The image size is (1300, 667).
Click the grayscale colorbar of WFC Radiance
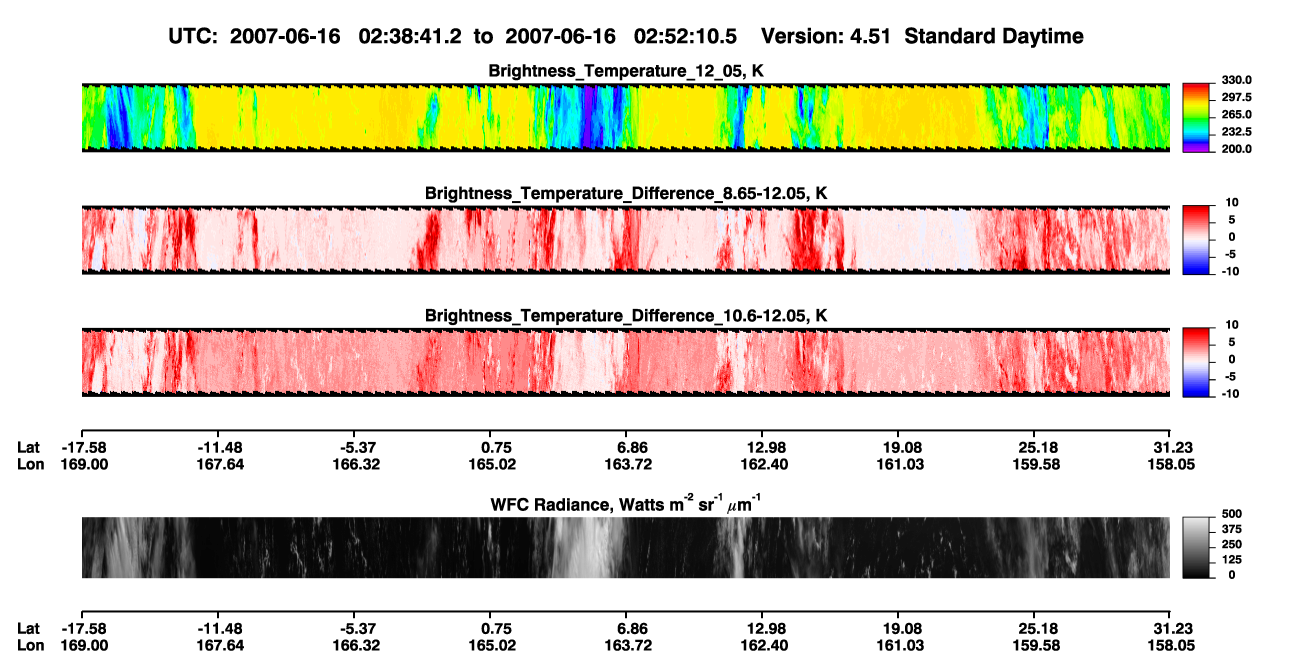(1196, 548)
